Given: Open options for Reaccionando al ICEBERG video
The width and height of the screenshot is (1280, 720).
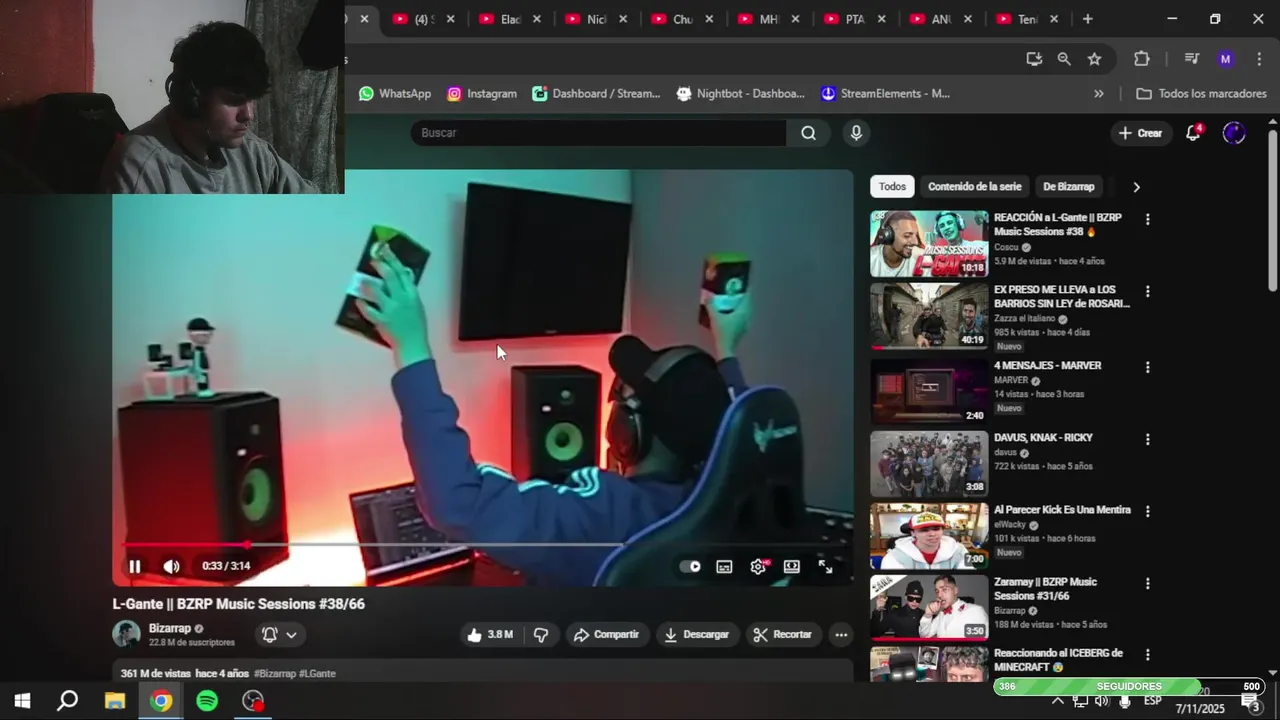Looking at the screenshot, I should pos(1148,655).
